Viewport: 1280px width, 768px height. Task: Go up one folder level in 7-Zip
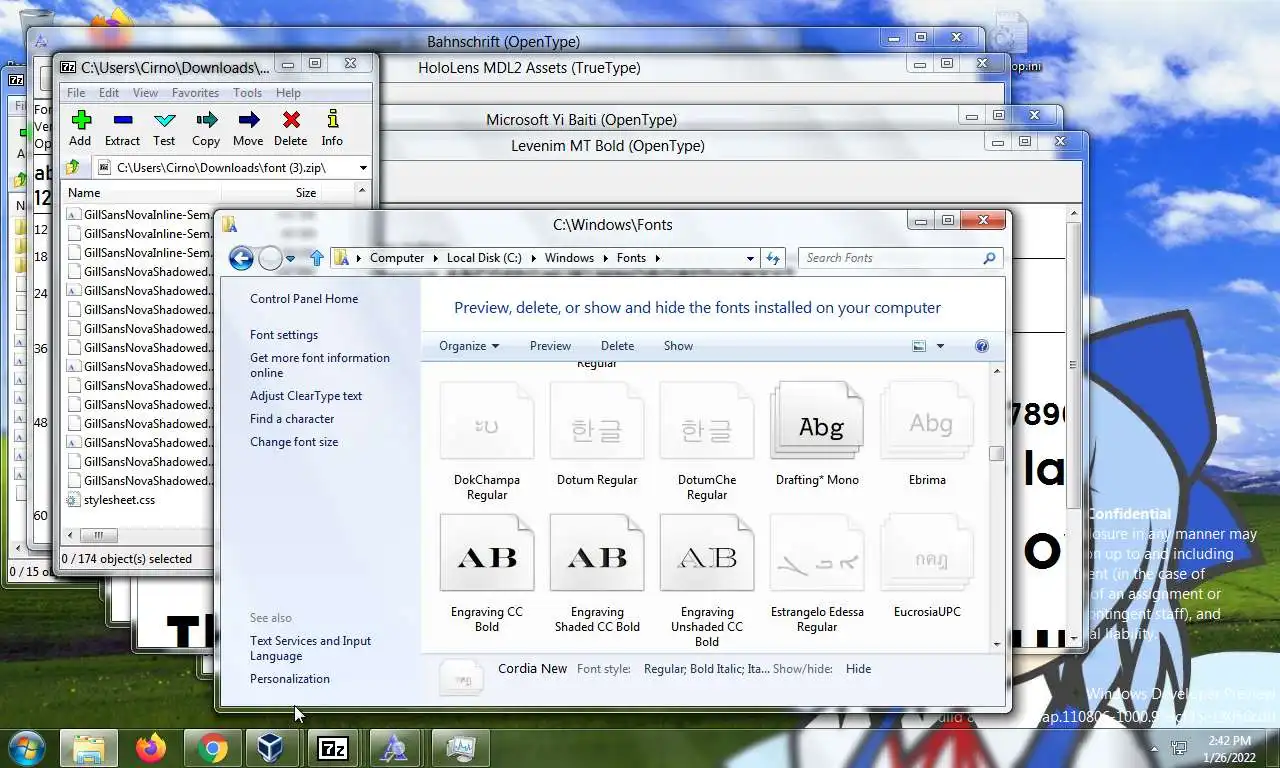(73, 167)
